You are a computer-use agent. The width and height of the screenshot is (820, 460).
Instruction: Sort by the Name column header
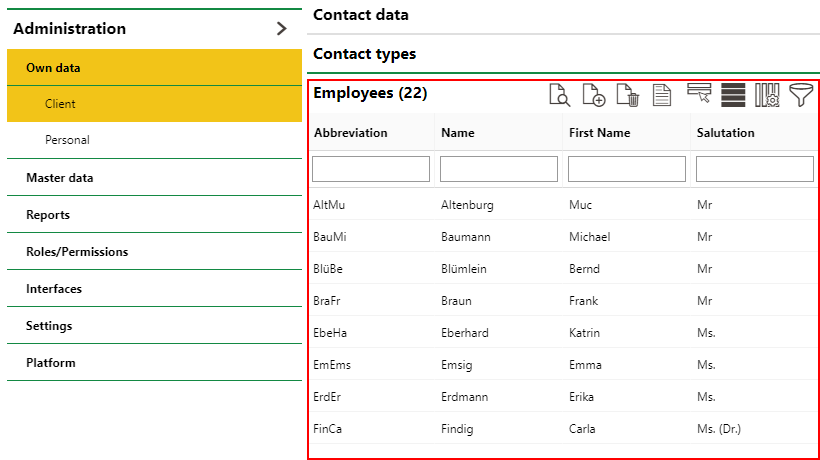point(458,133)
